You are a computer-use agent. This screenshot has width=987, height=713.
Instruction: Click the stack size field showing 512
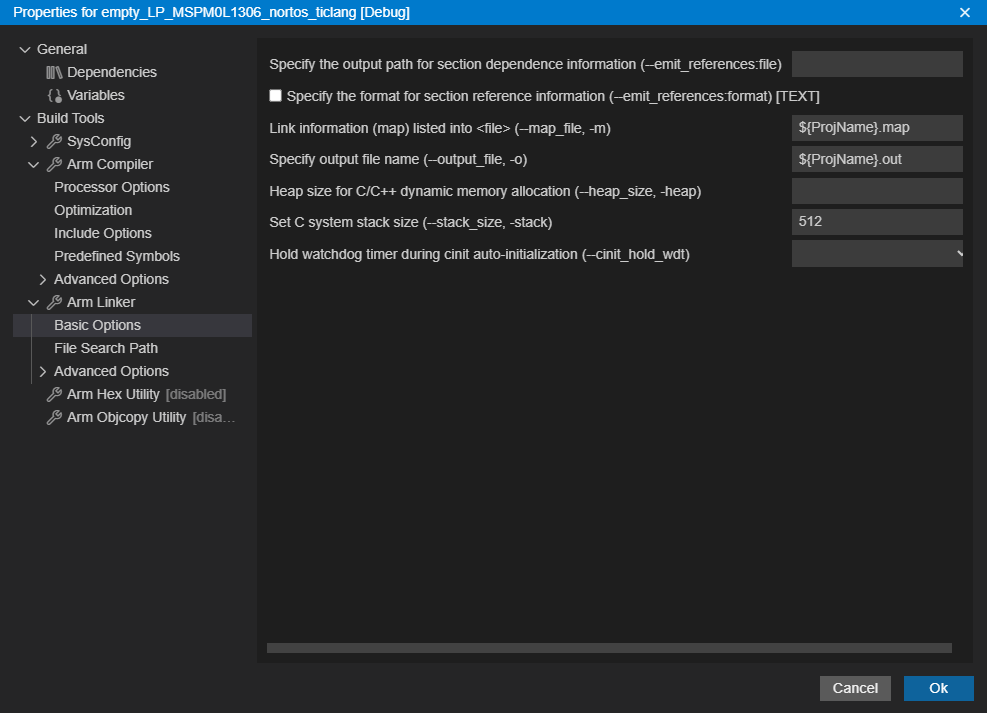pyautogui.click(x=877, y=222)
